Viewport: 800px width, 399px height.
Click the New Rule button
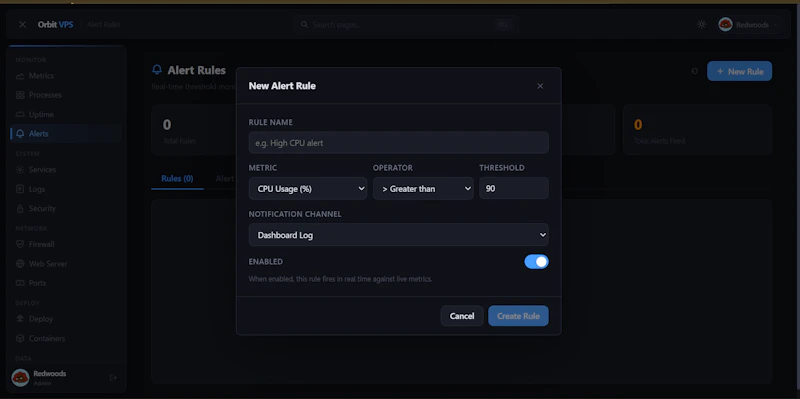pyautogui.click(x=739, y=71)
